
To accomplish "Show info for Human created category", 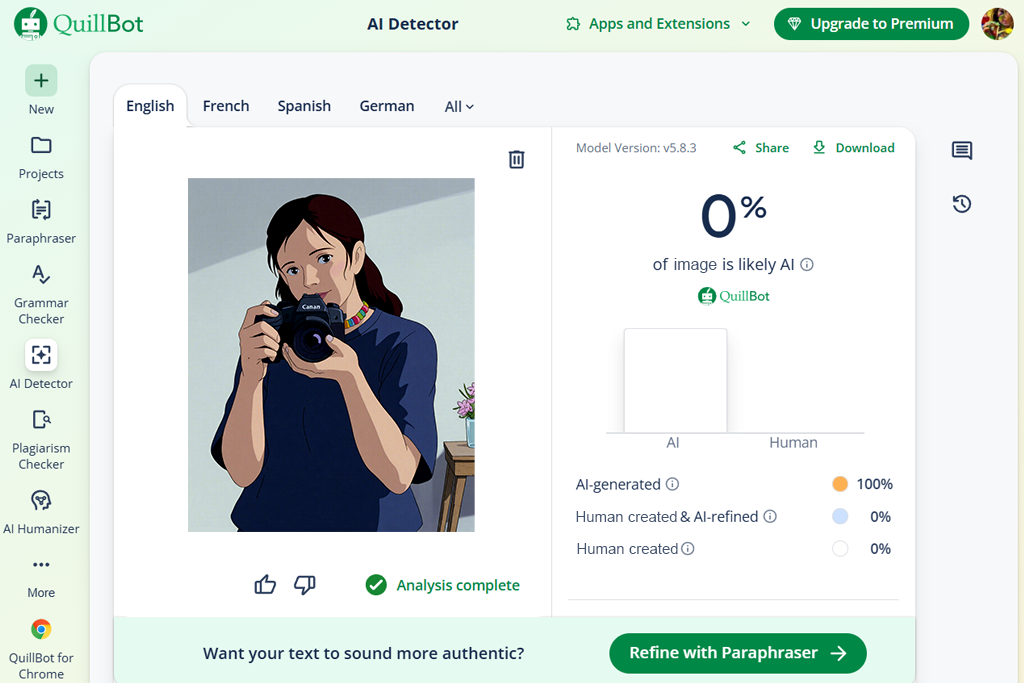I will [x=688, y=548].
